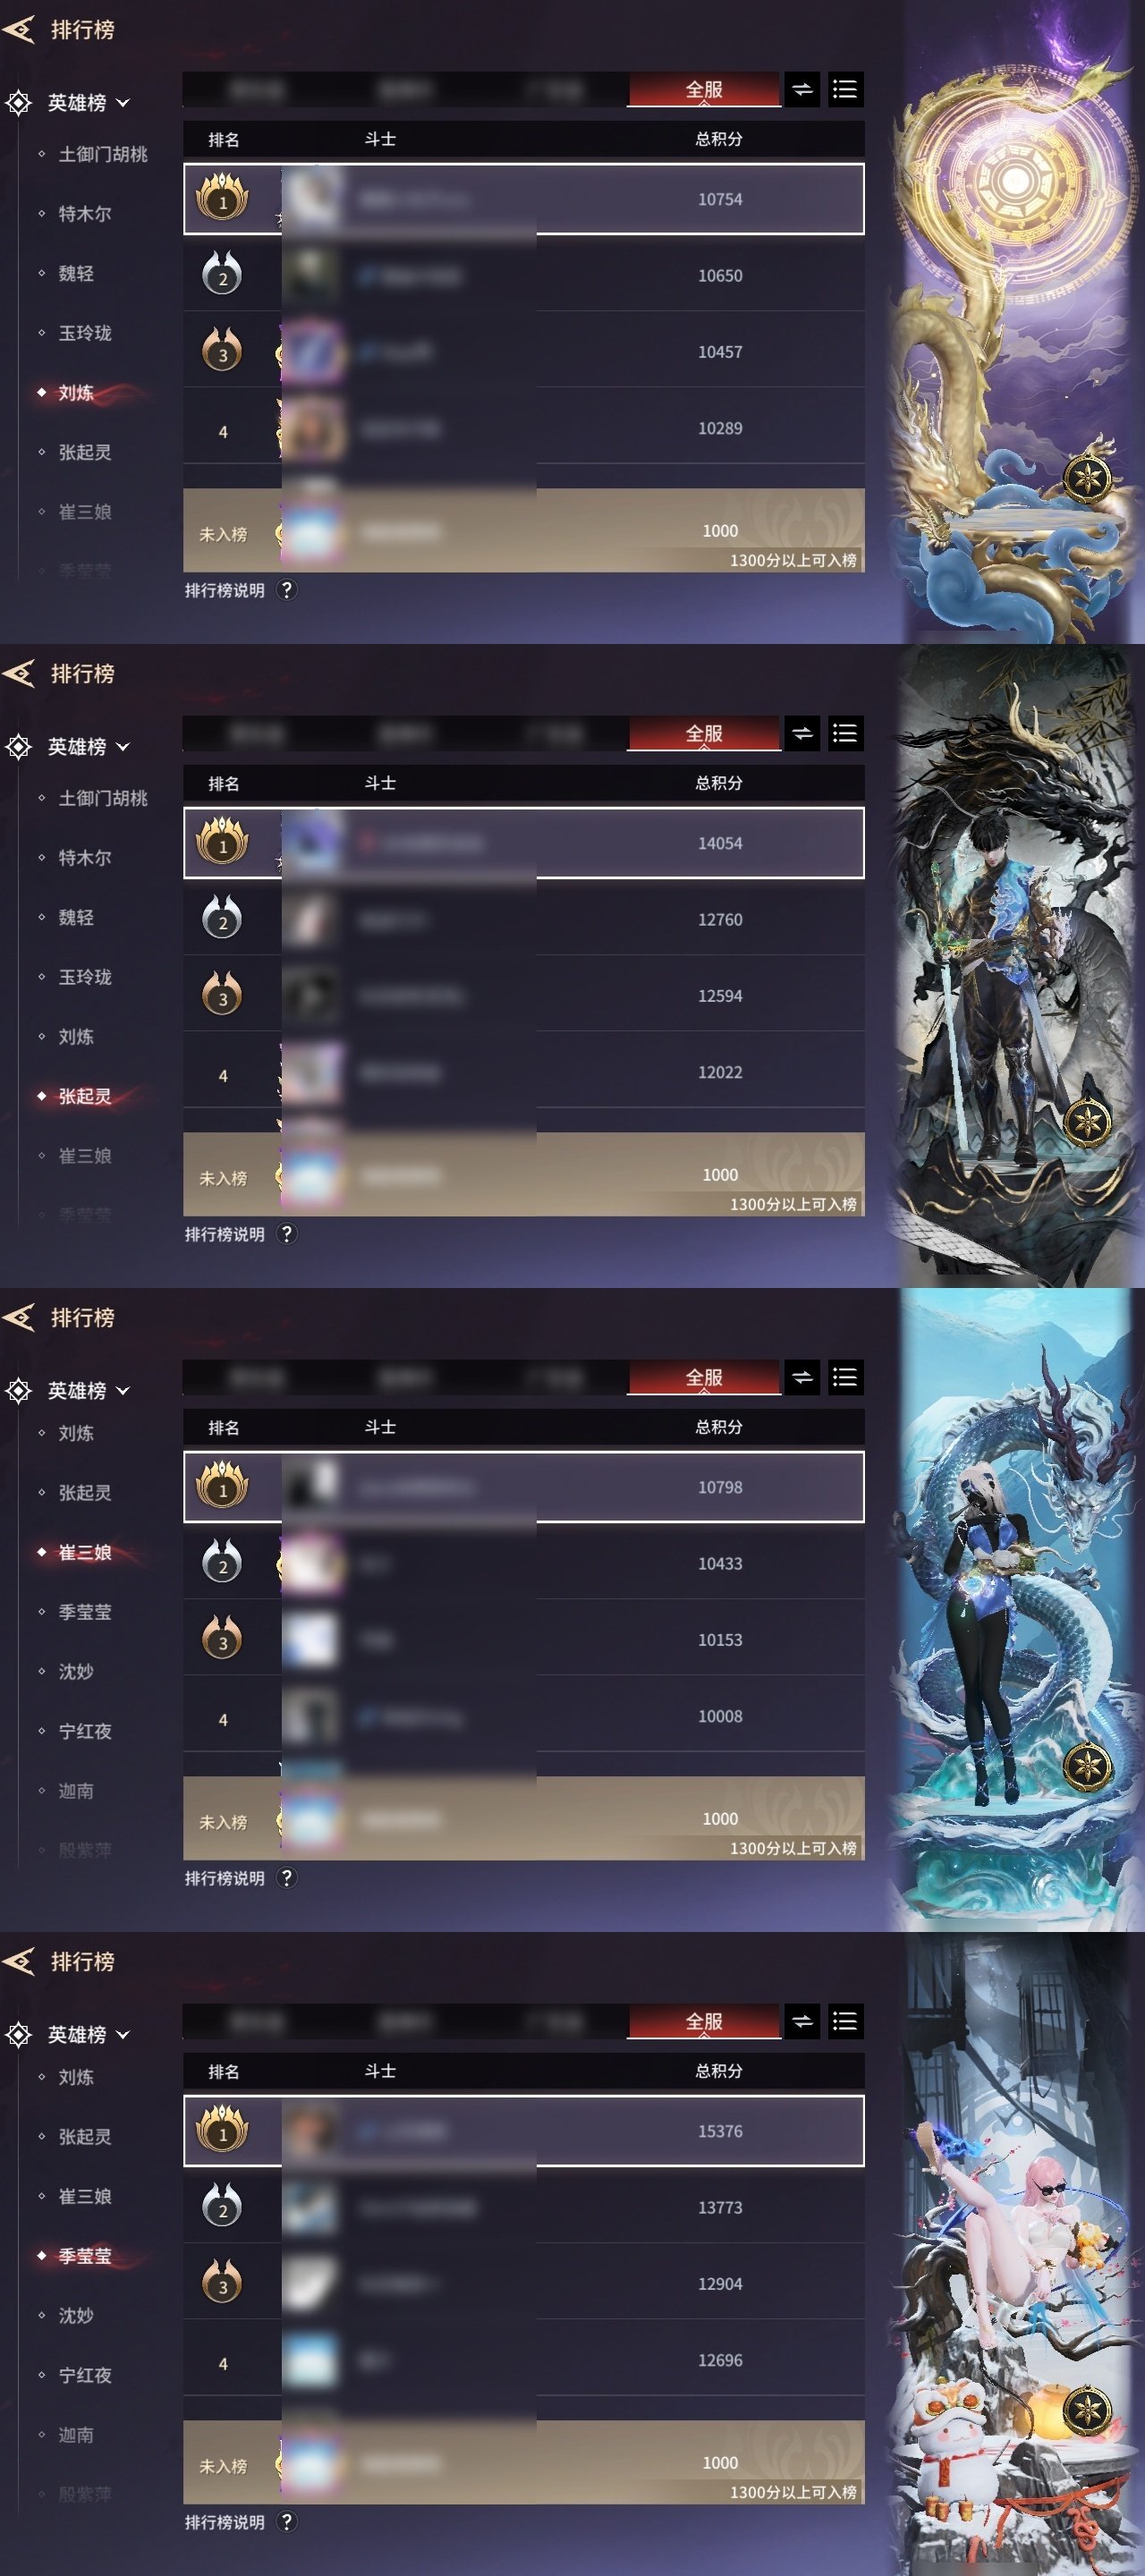
Task: Select the leaderboard row with score 12022
Action: [x=524, y=1072]
